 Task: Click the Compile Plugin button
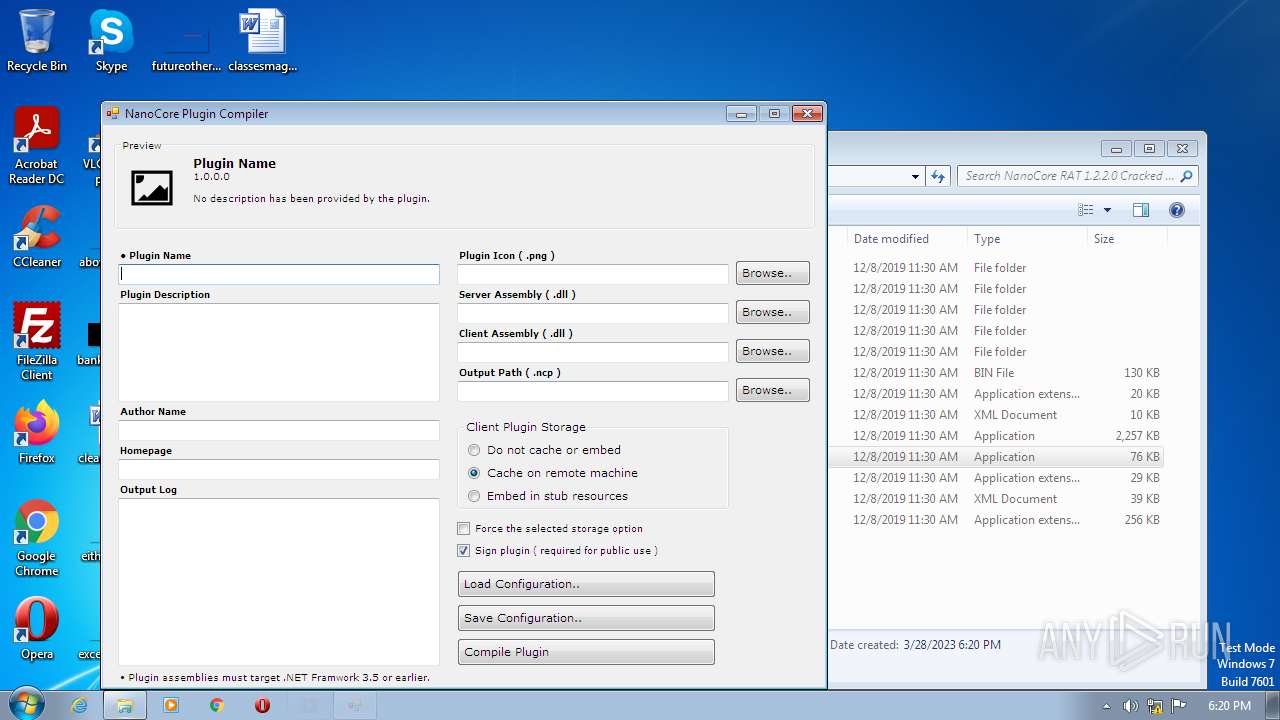(x=586, y=652)
